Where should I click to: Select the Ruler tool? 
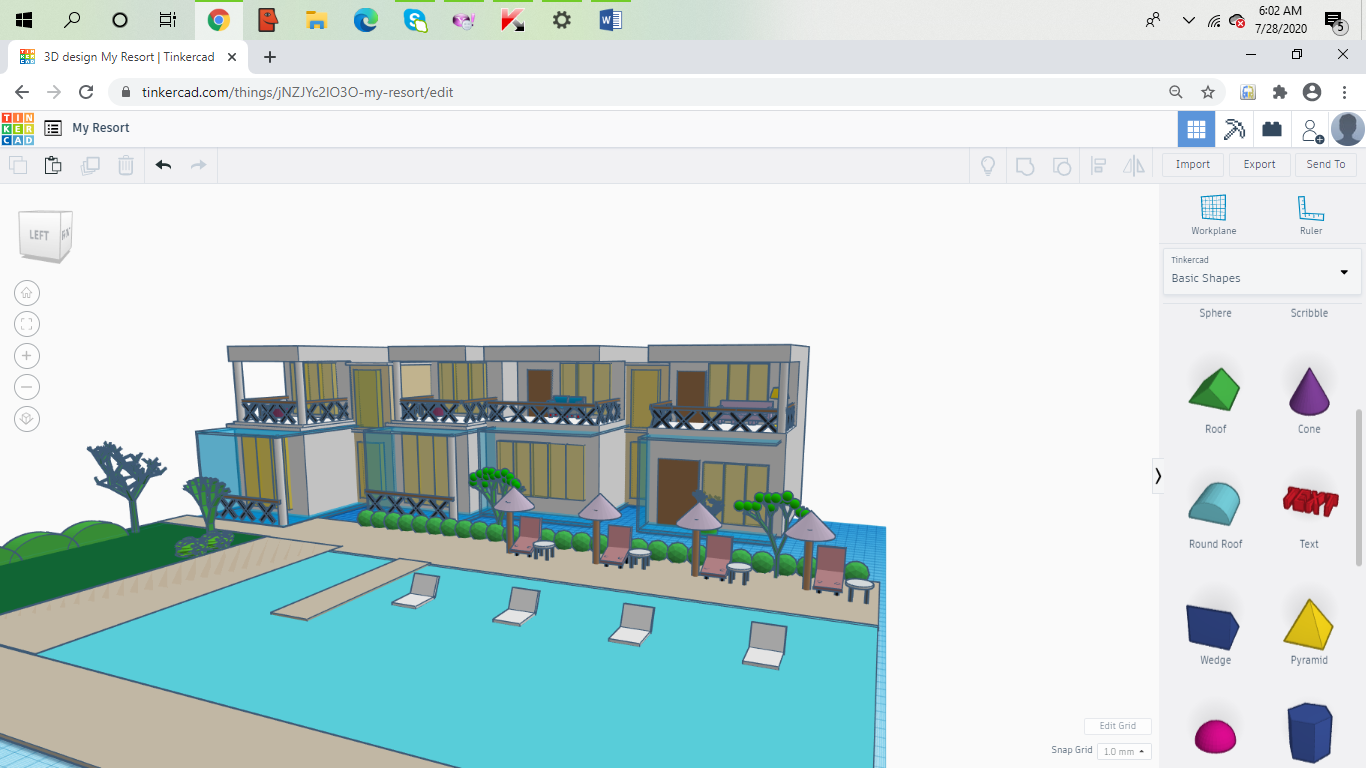pos(1311,215)
